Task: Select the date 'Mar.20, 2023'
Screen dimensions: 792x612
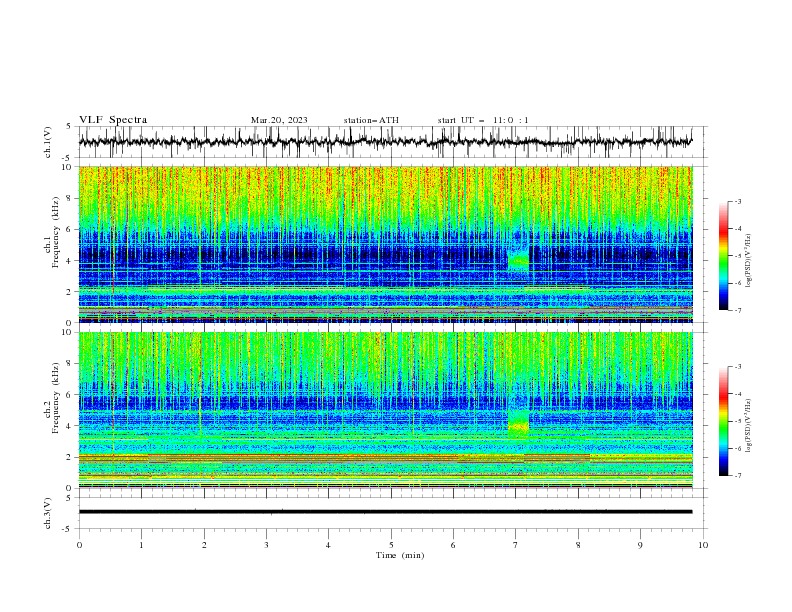Action: tap(279, 120)
